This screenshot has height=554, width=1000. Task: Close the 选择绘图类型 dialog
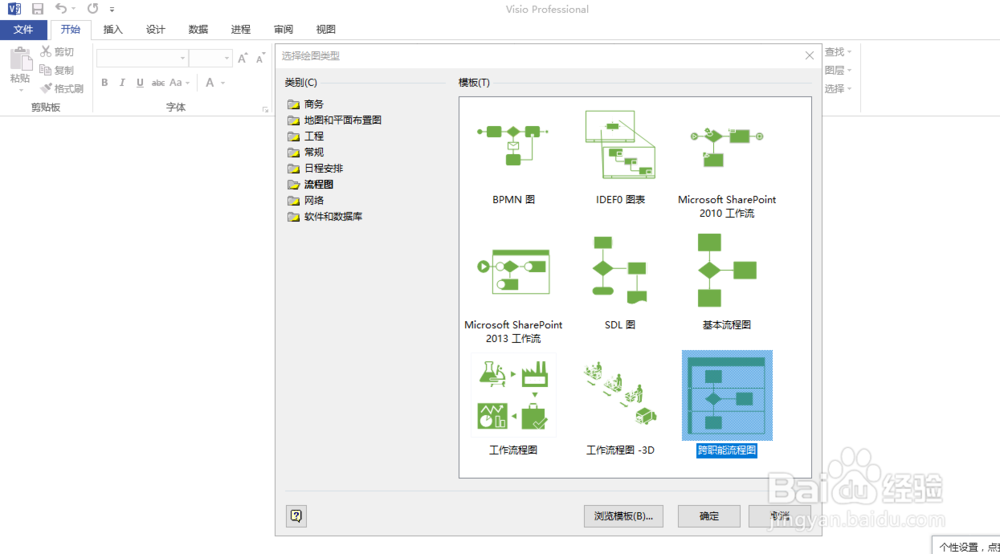coord(809,55)
